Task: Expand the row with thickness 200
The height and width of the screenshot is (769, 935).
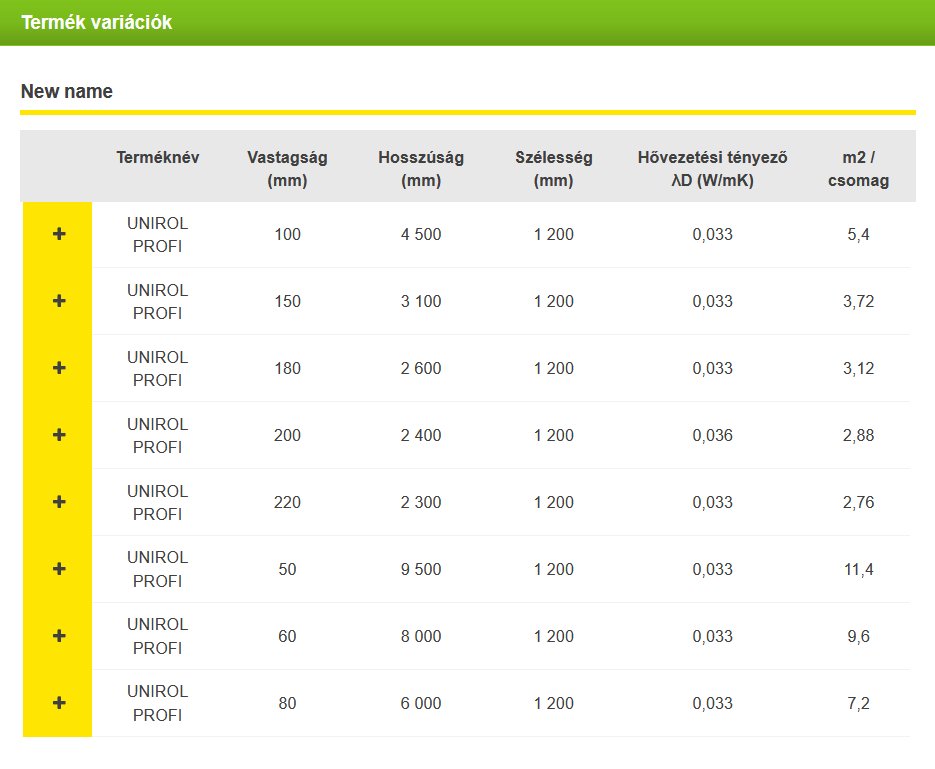Action: pos(58,435)
